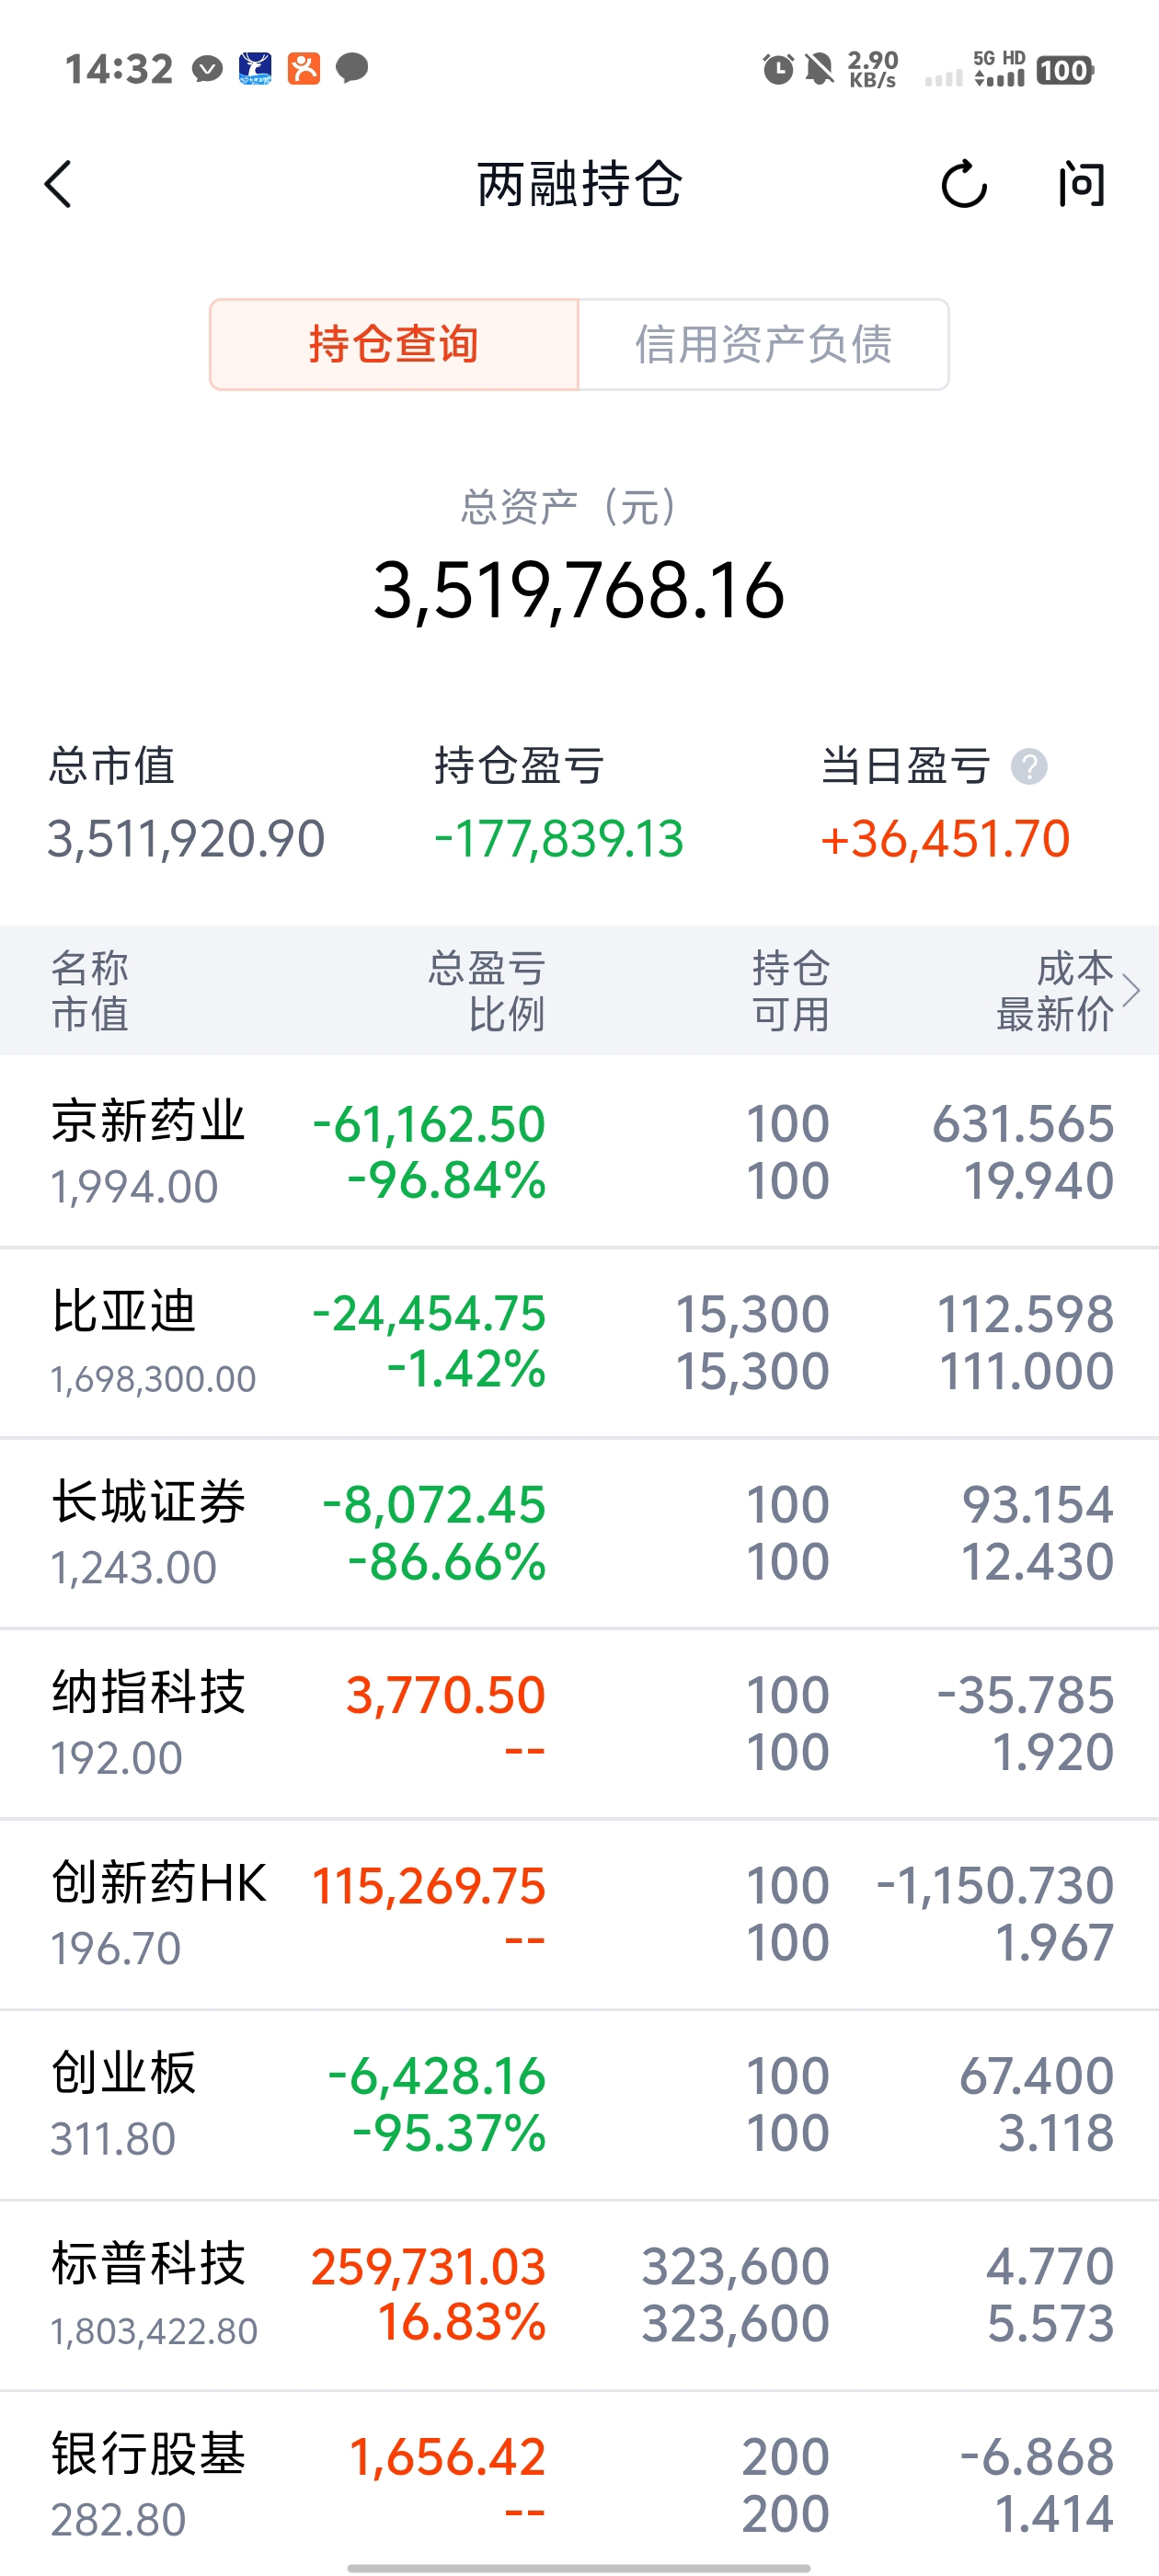1159x2576 pixels.
Task: Open the 比亚迪 position details
Action: [579, 1342]
